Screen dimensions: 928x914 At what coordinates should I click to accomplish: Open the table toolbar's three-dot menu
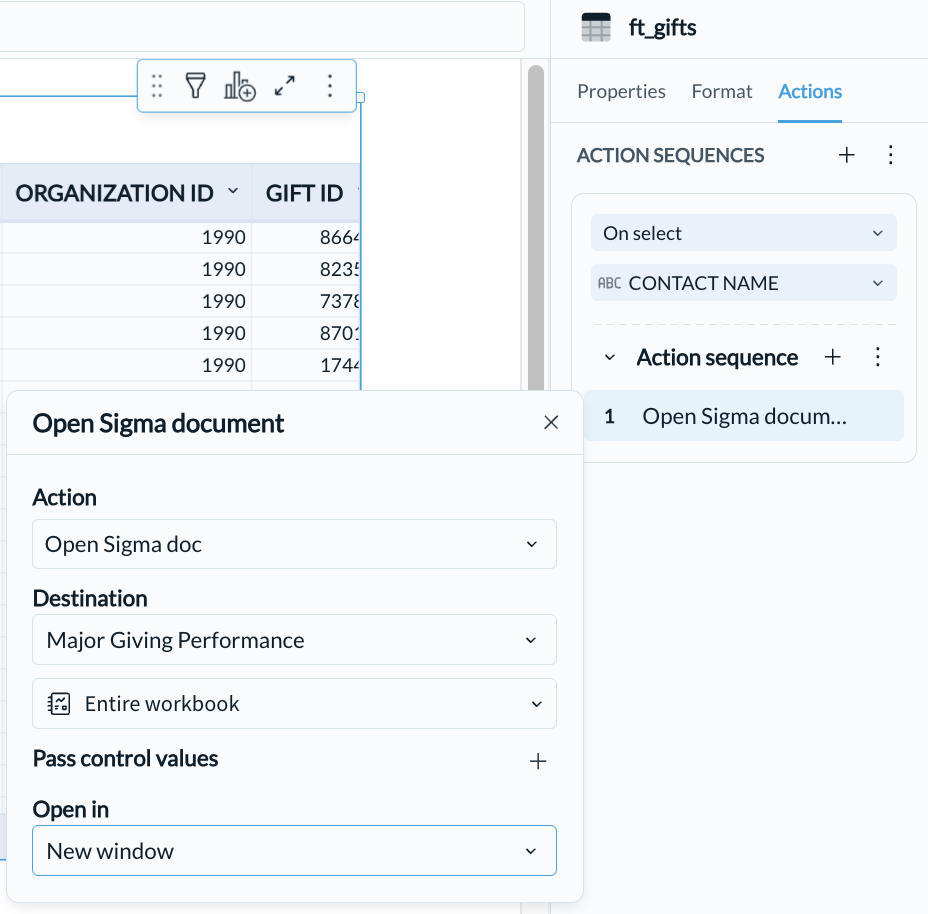coord(330,86)
